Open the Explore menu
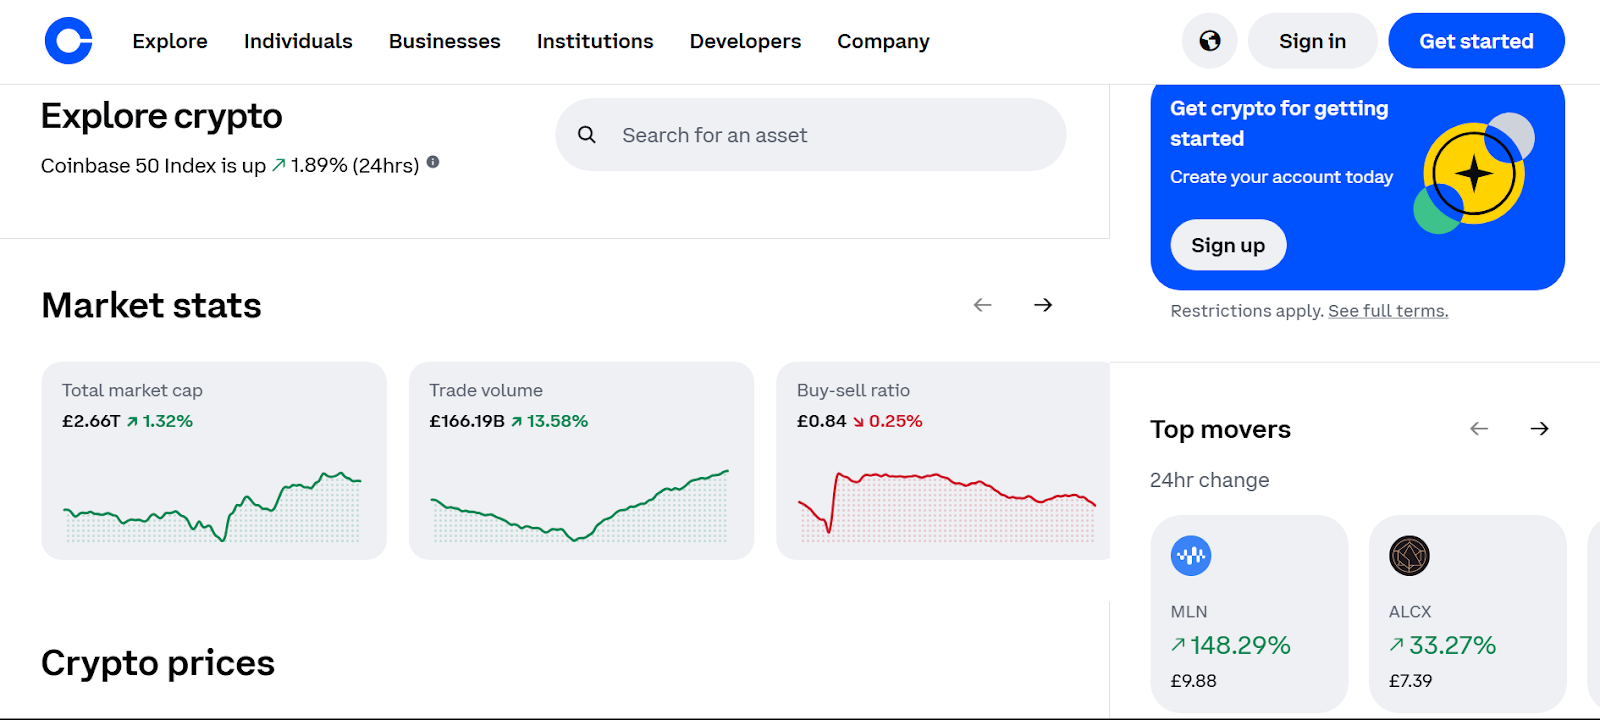The height and width of the screenshot is (720, 1600). point(170,41)
